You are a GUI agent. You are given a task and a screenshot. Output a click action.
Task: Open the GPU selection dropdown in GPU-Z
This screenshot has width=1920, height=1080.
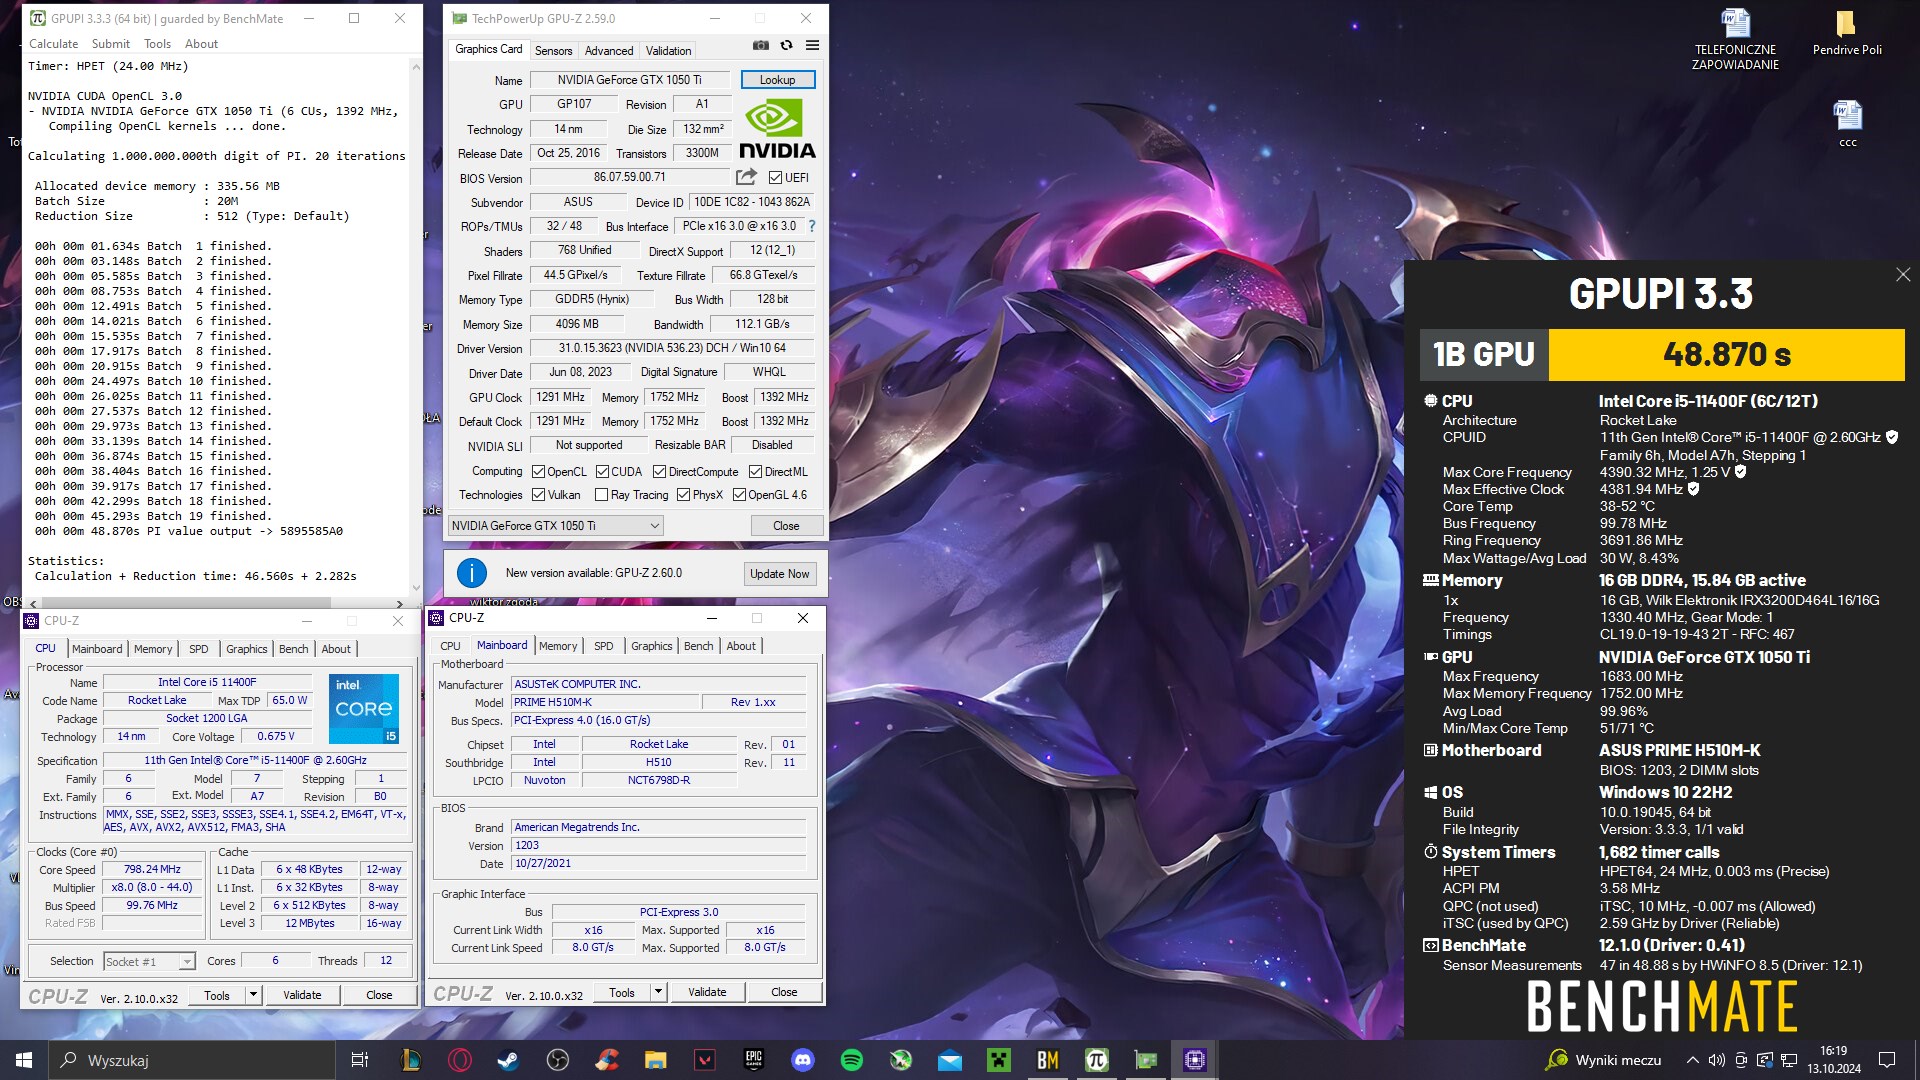click(556, 526)
